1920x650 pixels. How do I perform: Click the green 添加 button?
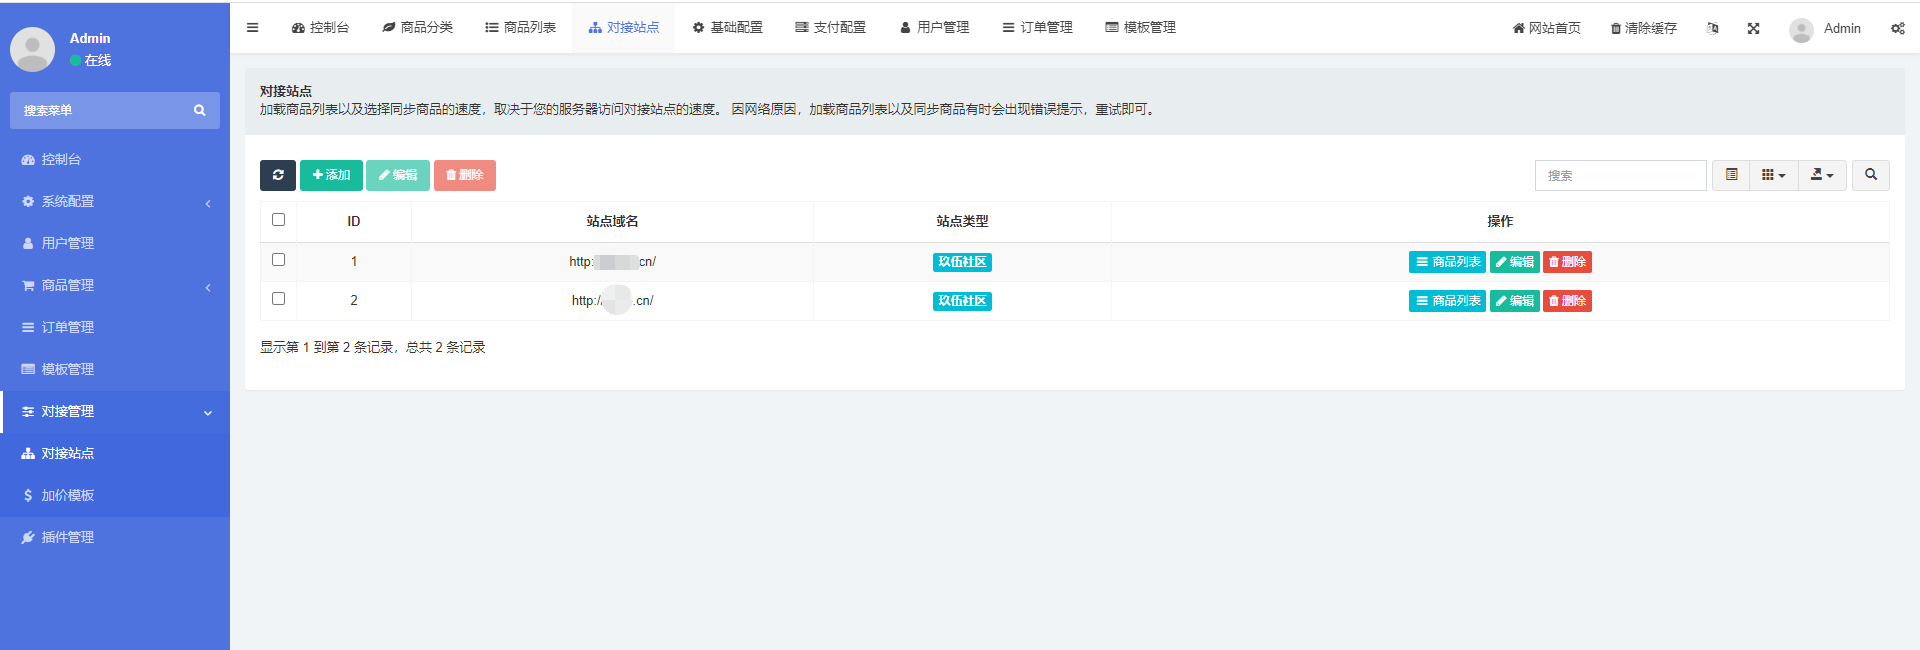coord(331,175)
